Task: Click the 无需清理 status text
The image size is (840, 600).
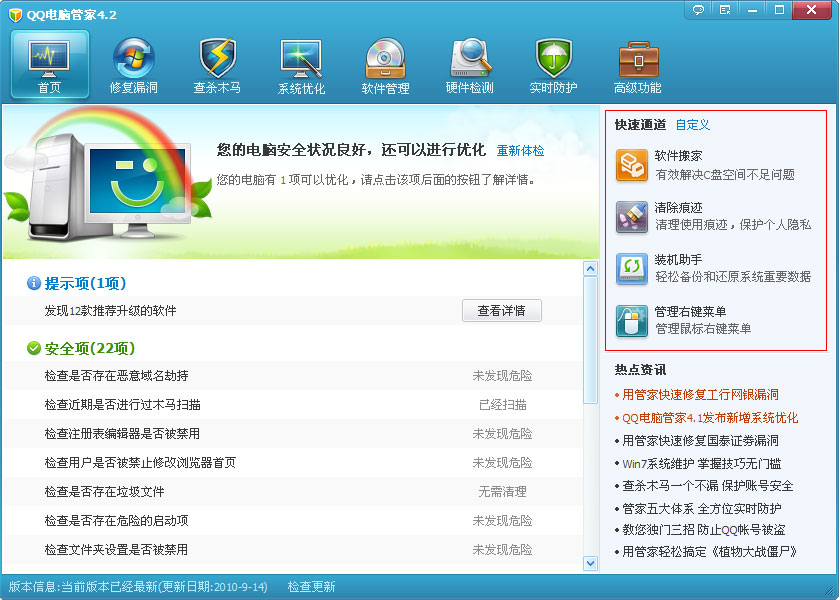Action: pos(502,491)
